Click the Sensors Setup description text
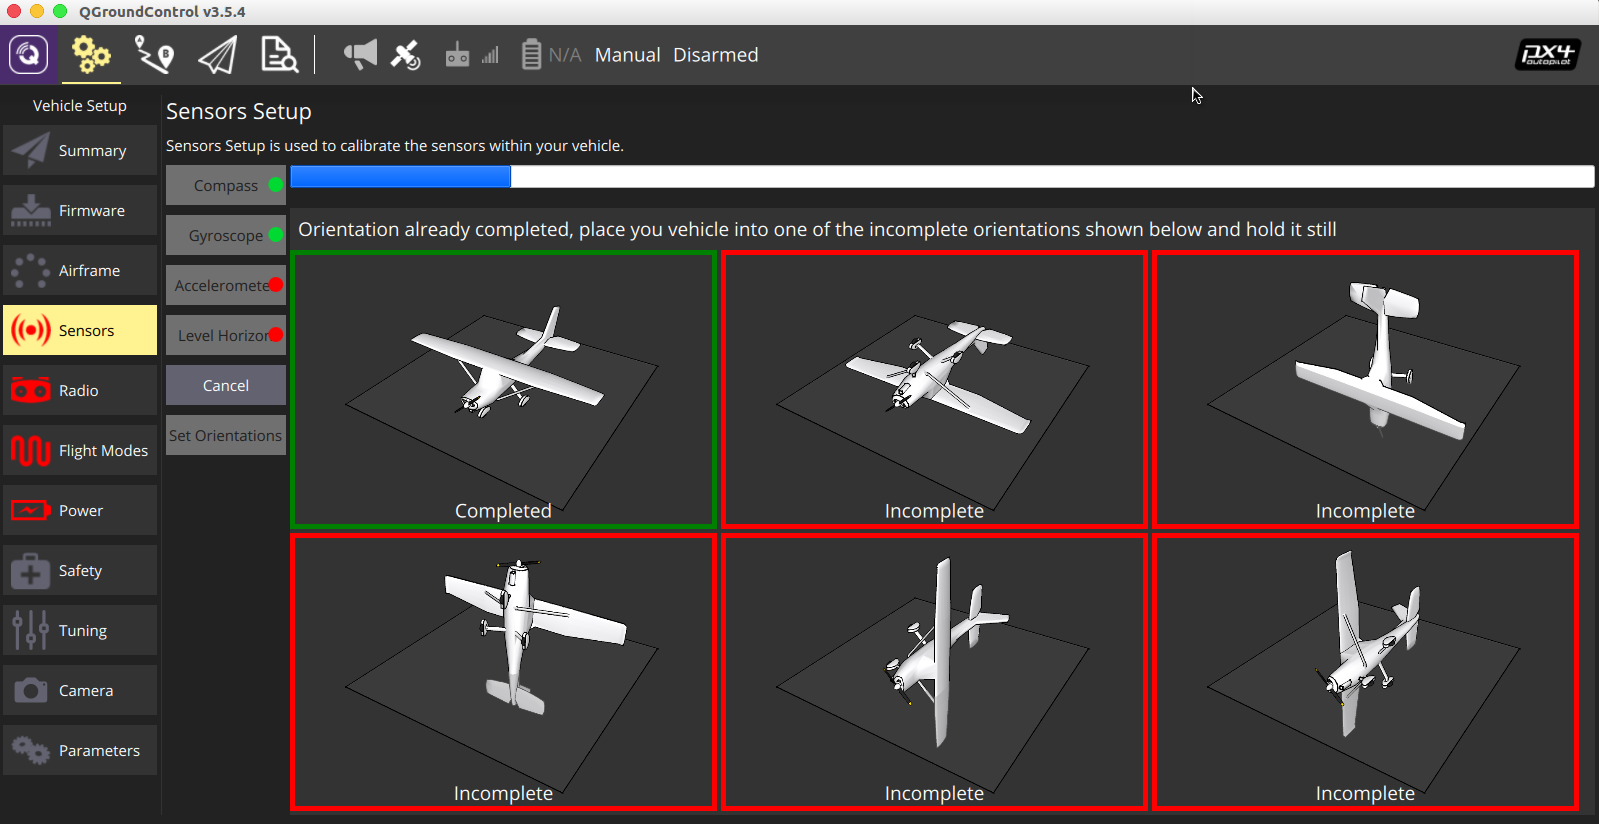The image size is (1599, 824). click(395, 146)
